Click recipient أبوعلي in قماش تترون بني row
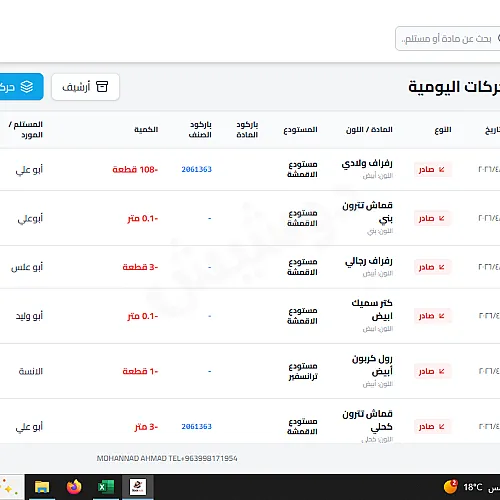Image resolution: width=500 pixels, height=500 pixels. 30,219
